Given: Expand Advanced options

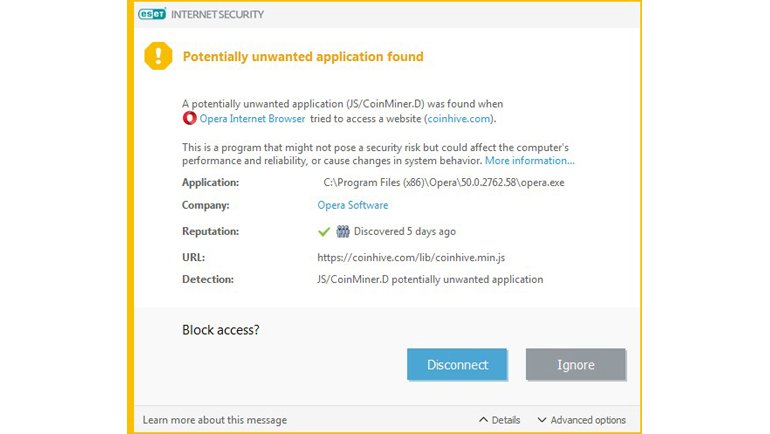Looking at the screenshot, I should 581,420.
